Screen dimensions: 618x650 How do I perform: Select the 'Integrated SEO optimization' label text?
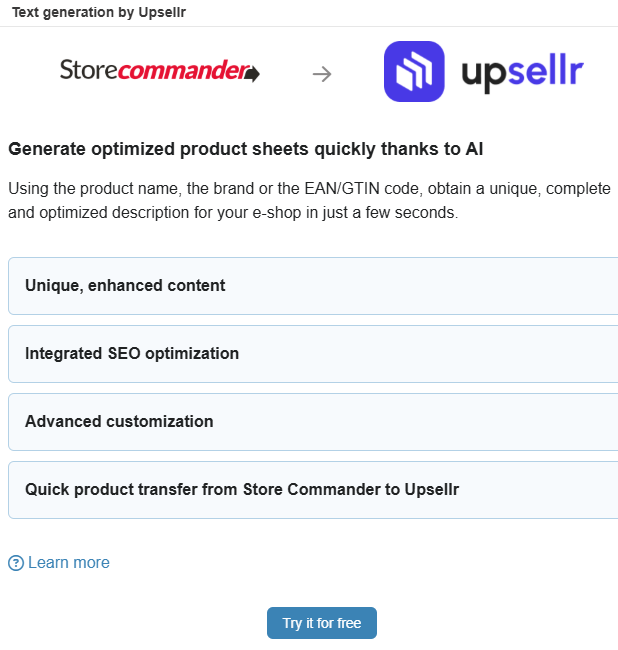tap(132, 354)
